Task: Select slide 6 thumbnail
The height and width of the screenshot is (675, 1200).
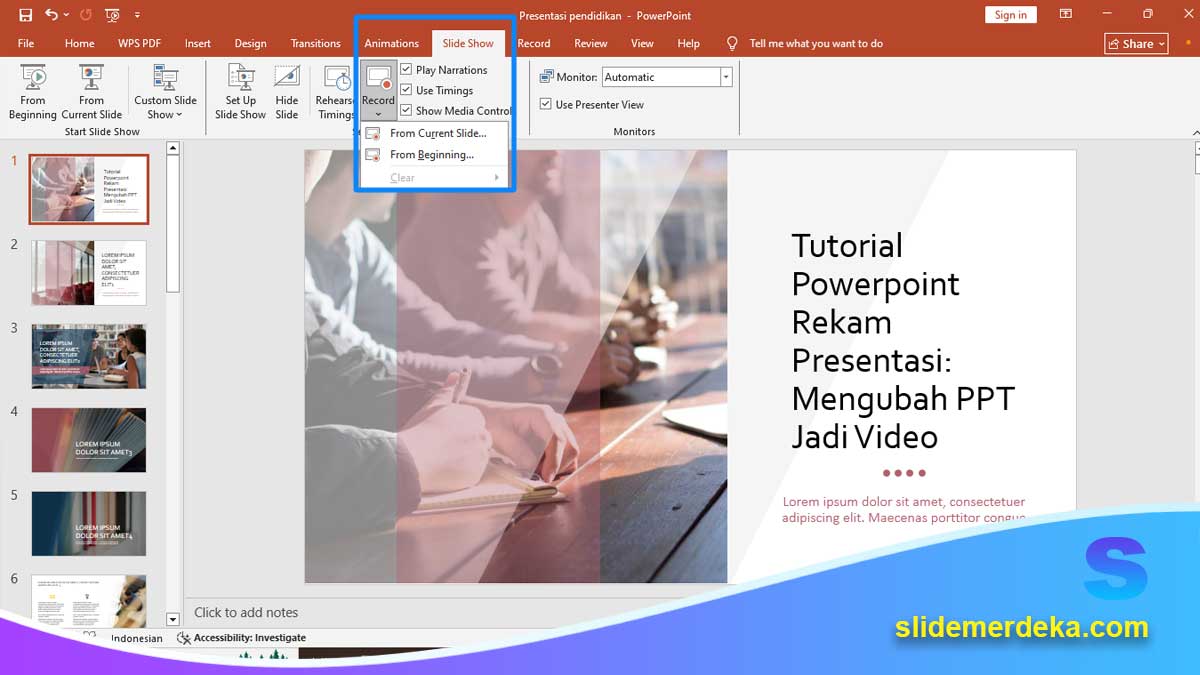Action: pos(89,600)
